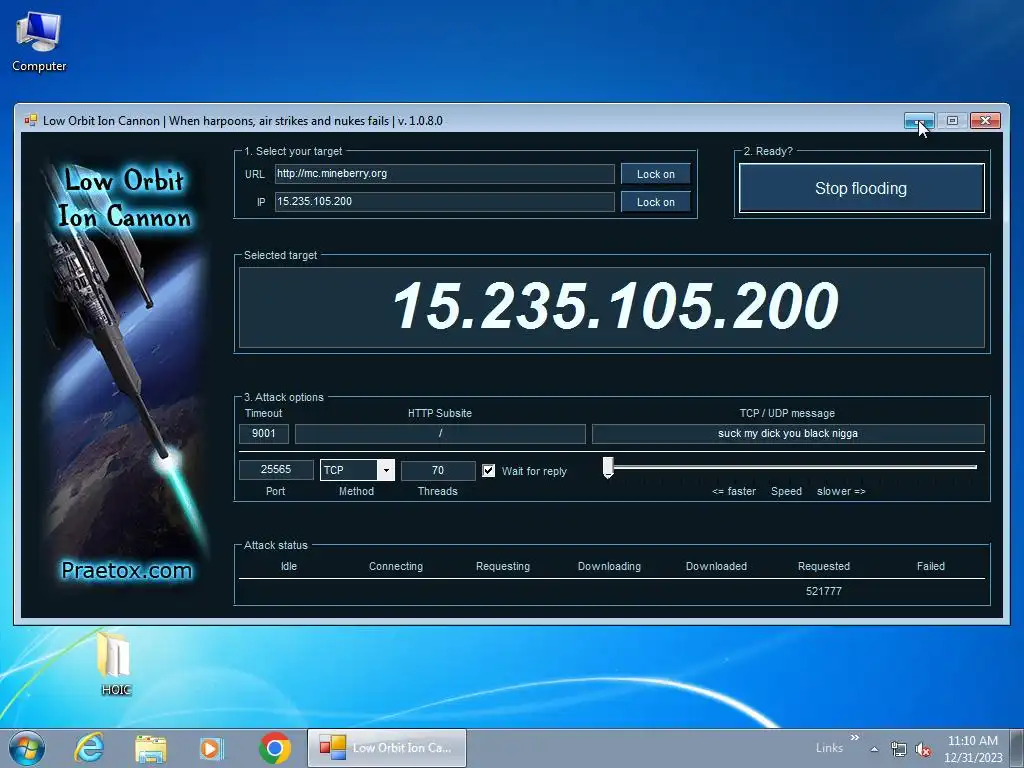1024x768 pixels.
Task: Click the Requested count 521777
Action: pos(824,591)
